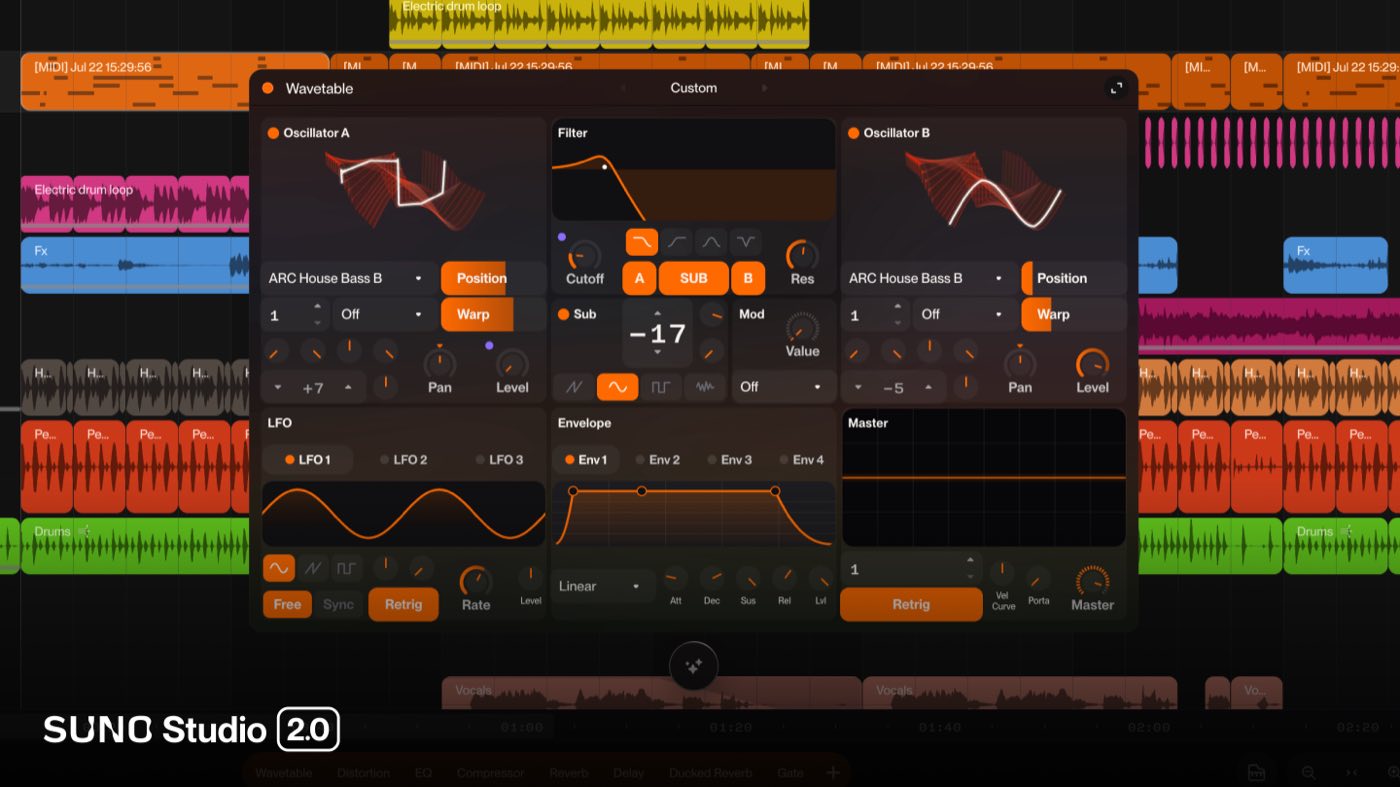Viewport: 1400px width, 787px height.
Task: Add an effect with the plus icon
Action: pyautogui.click(x=832, y=773)
